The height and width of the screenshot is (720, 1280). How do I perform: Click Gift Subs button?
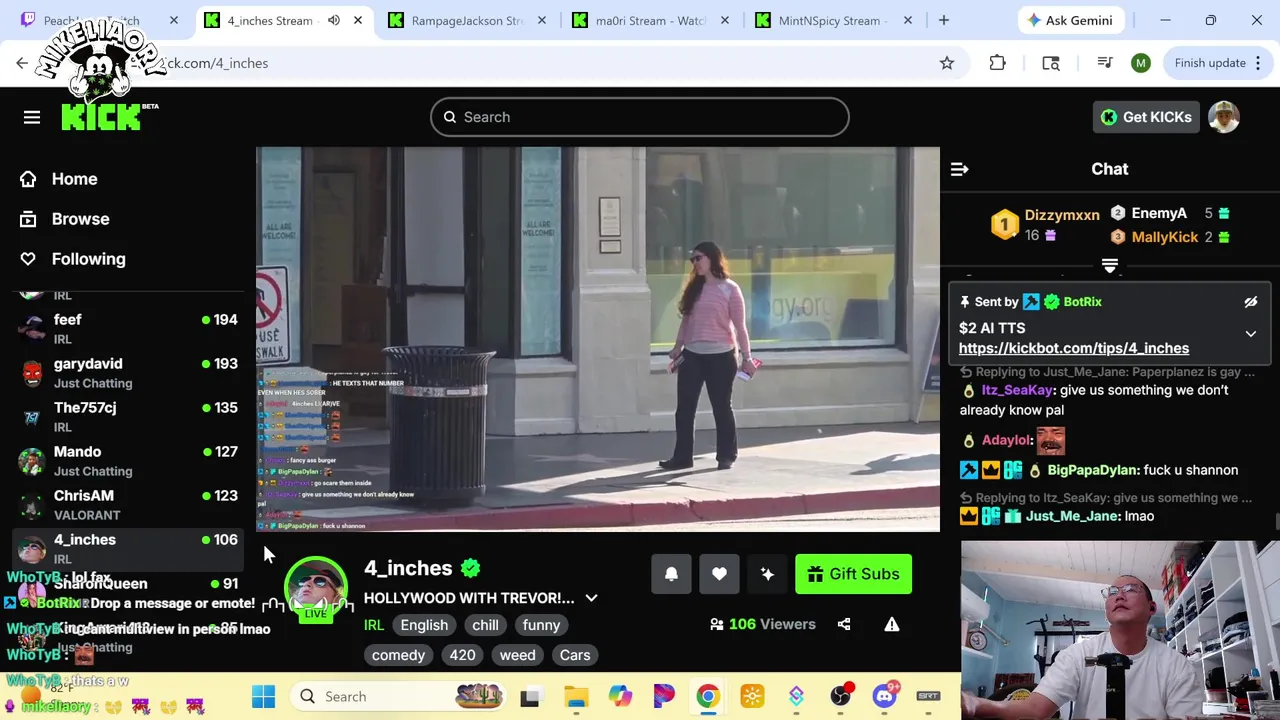click(x=853, y=574)
